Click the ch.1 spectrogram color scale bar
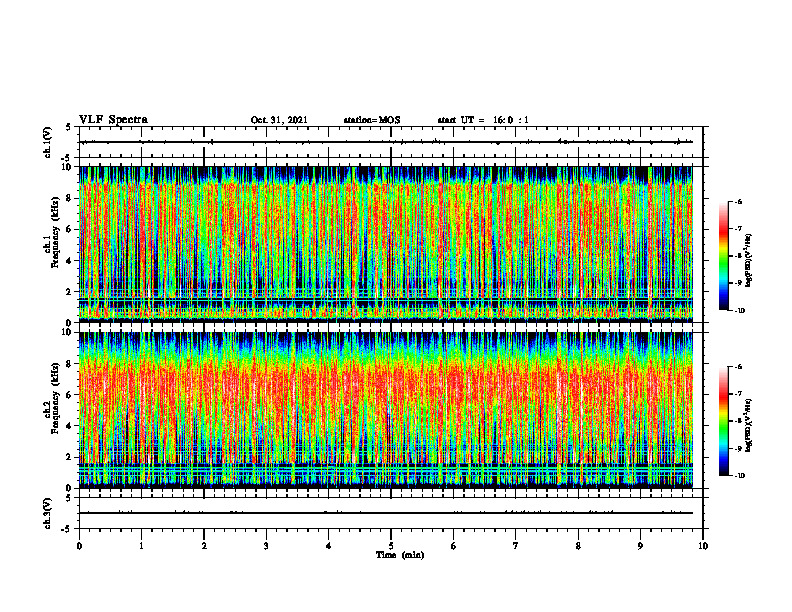 pos(723,256)
